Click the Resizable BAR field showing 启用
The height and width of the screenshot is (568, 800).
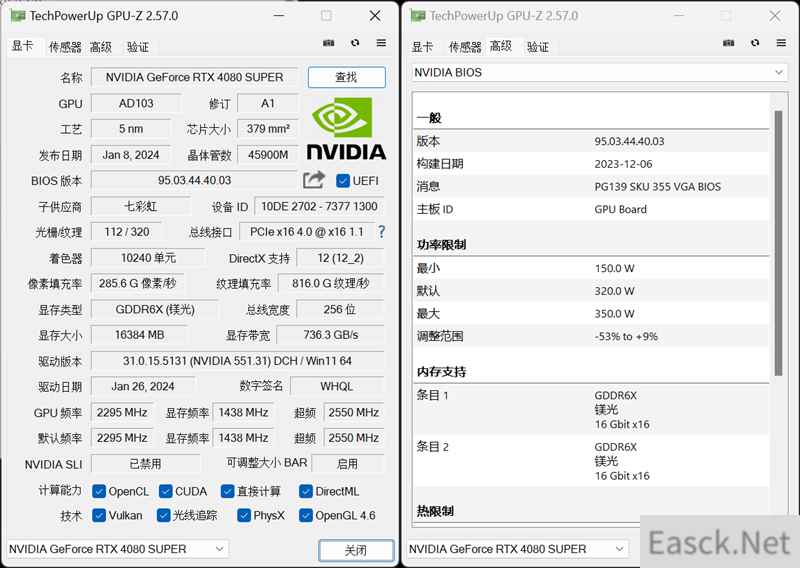click(347, 464)
